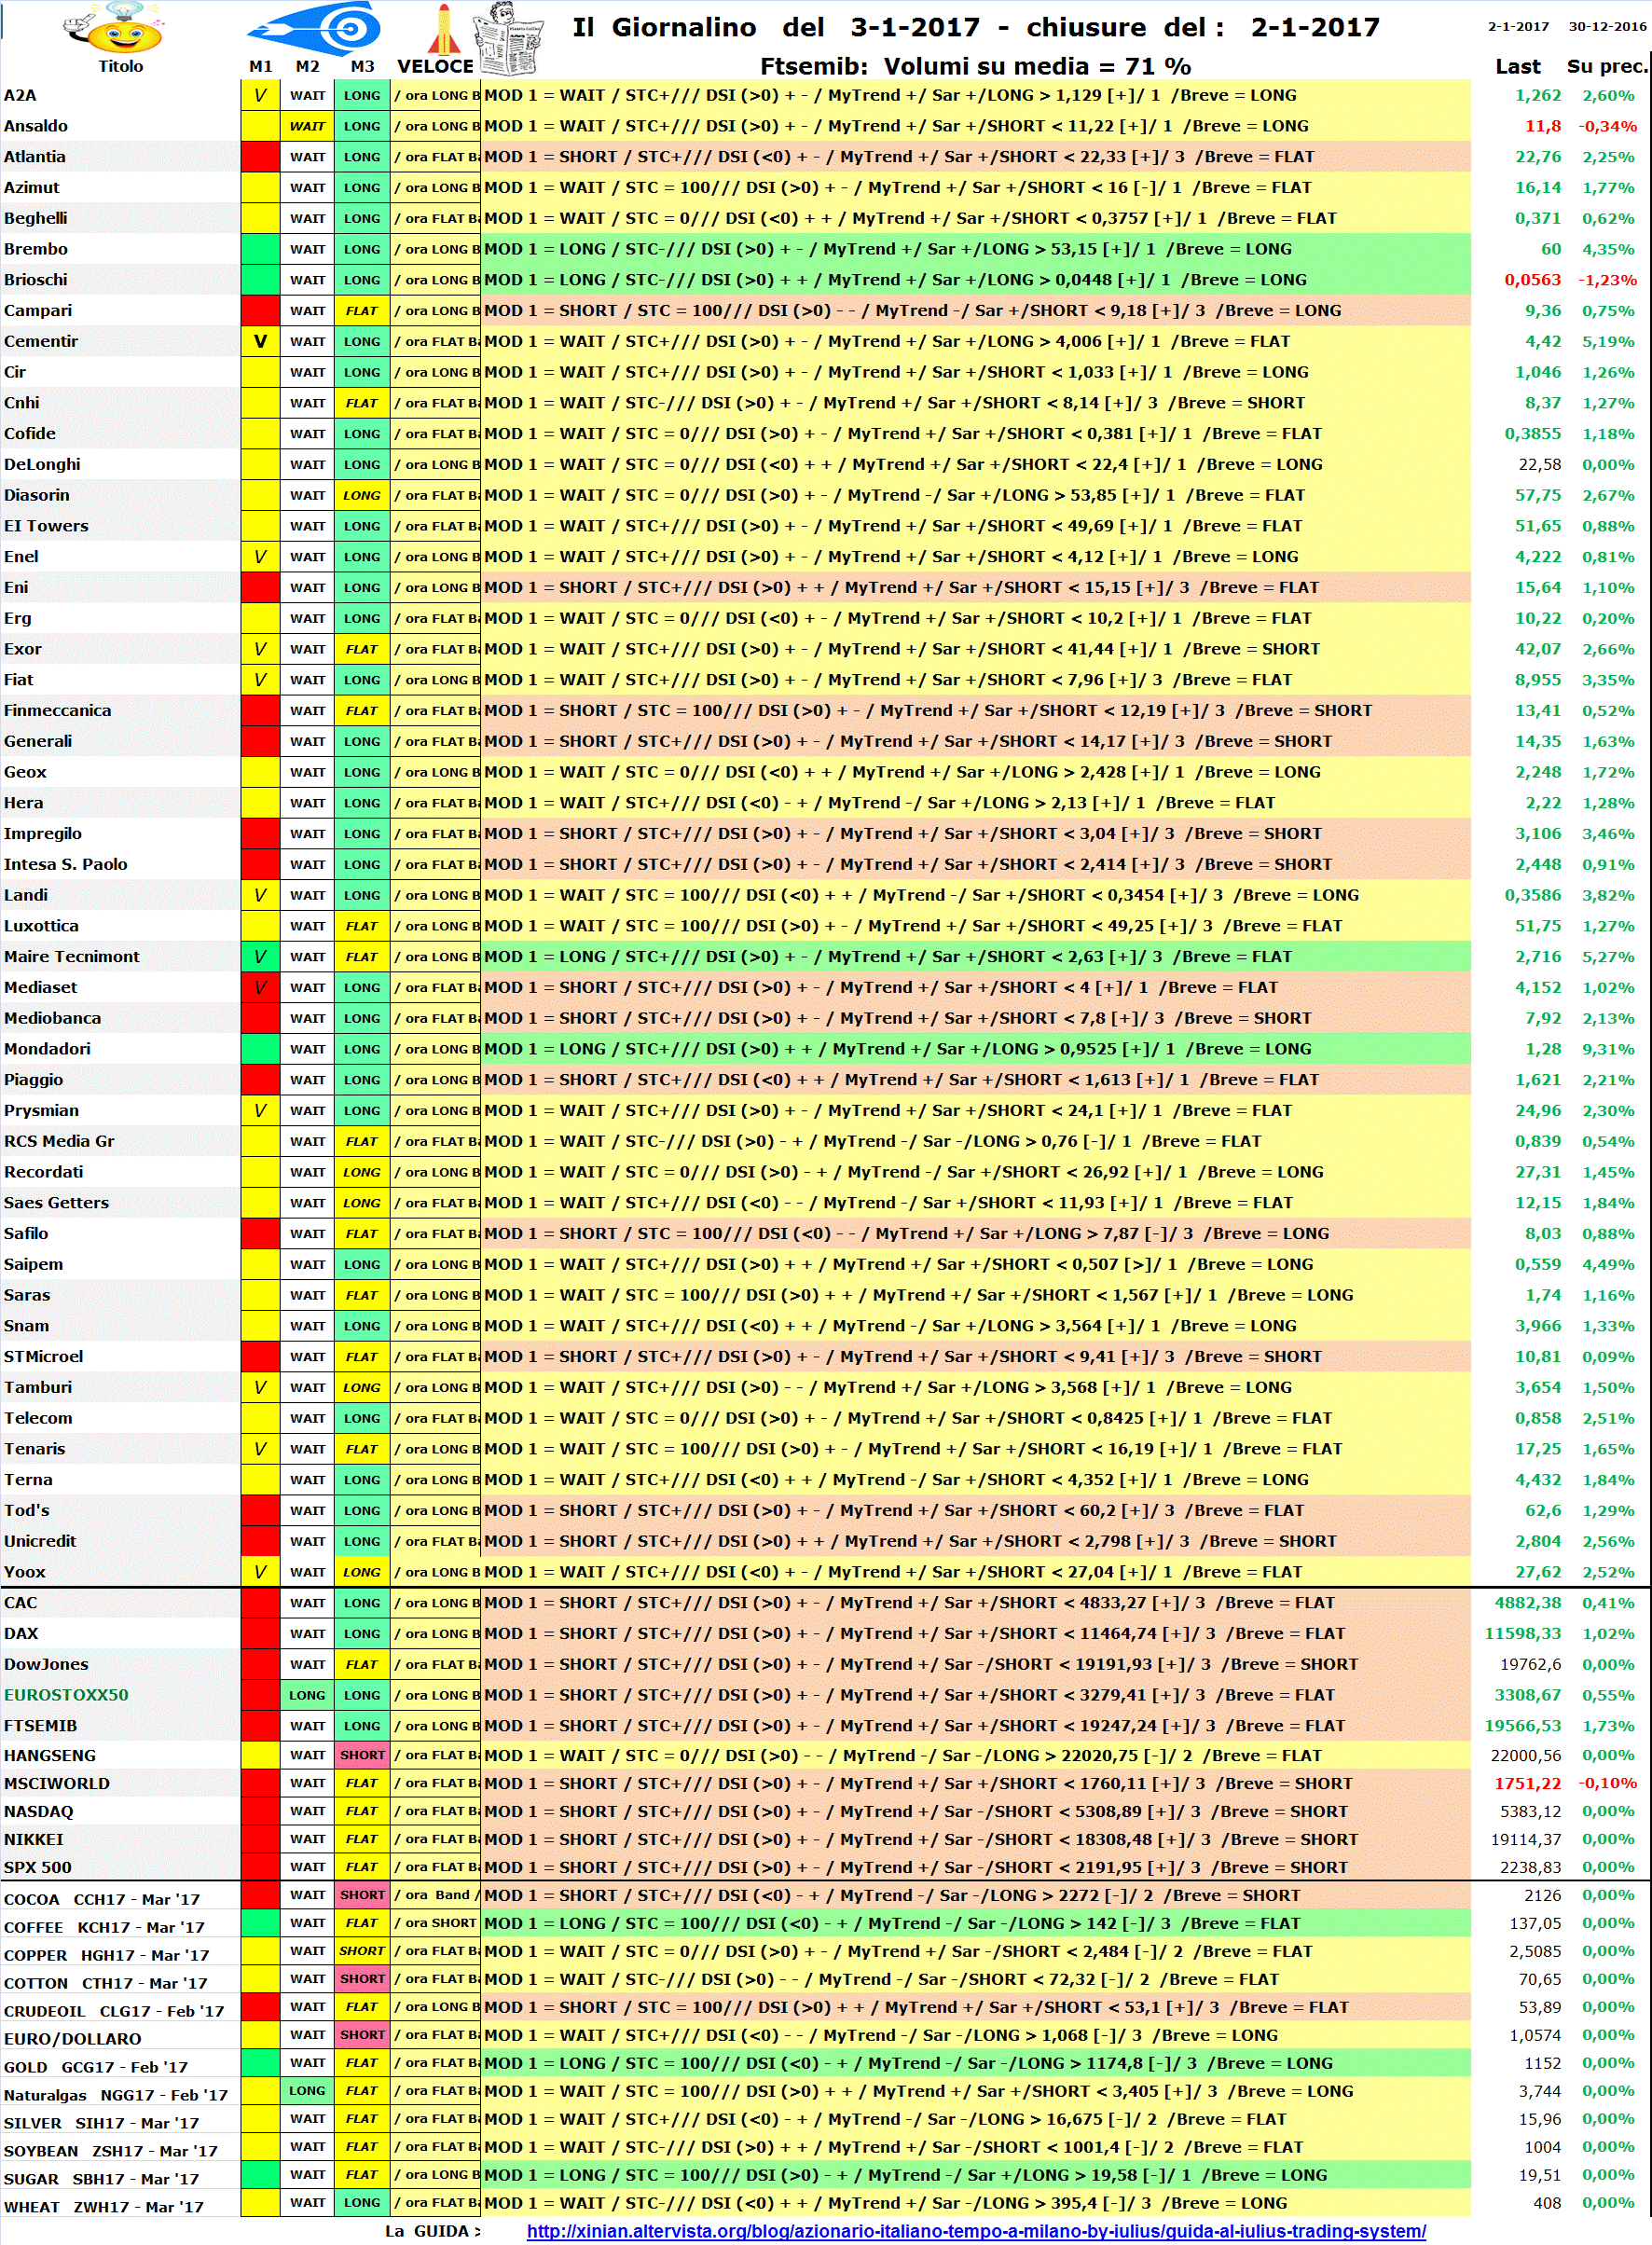Click the date header 30-12-2016
This screenshot has height=2245, width=1652.
[1607, 26]
